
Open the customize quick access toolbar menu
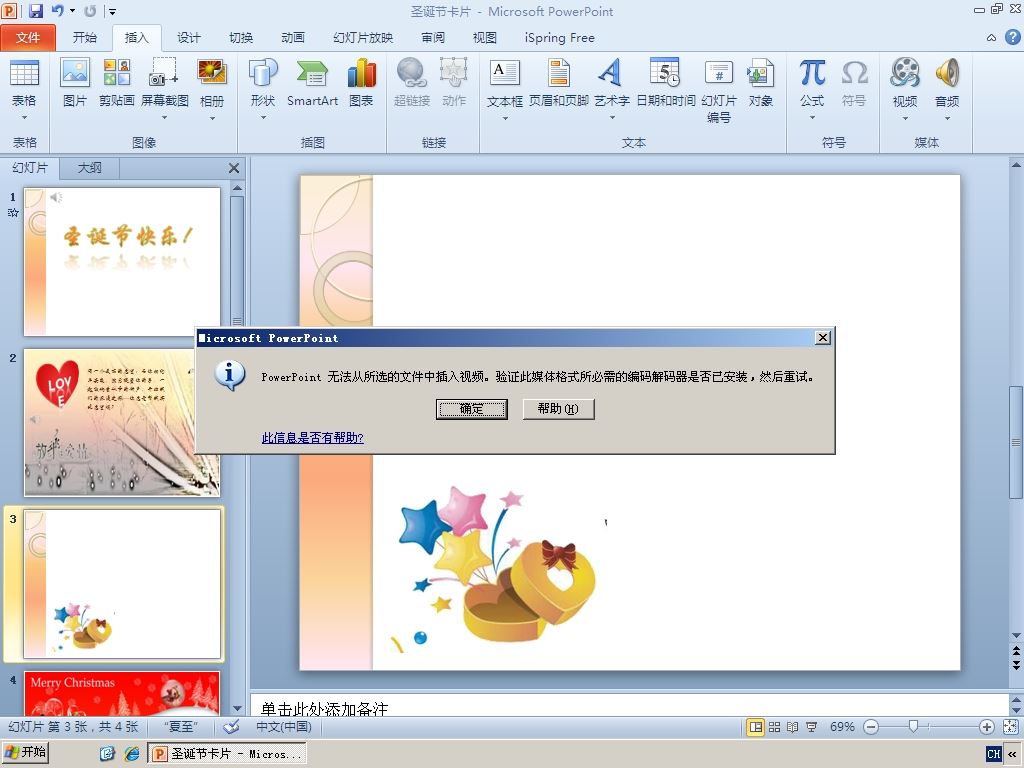(x=112, y=12)
